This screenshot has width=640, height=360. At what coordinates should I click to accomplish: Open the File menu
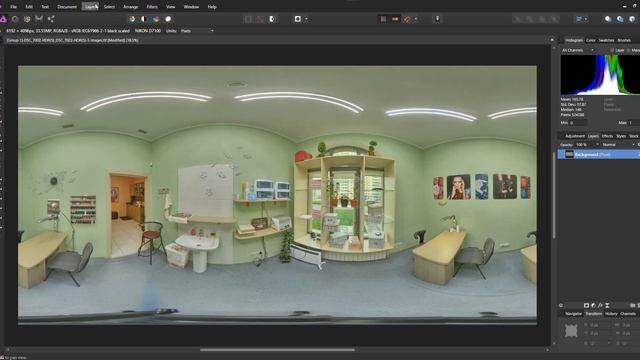click(13, 7)
